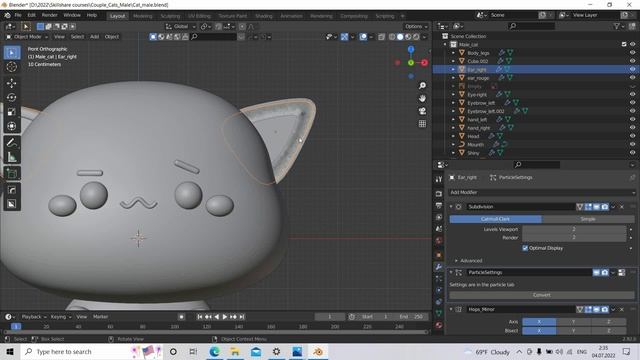
Task: Enable Y axis for Hops_Mirror
Action: (x=573, y=322)
